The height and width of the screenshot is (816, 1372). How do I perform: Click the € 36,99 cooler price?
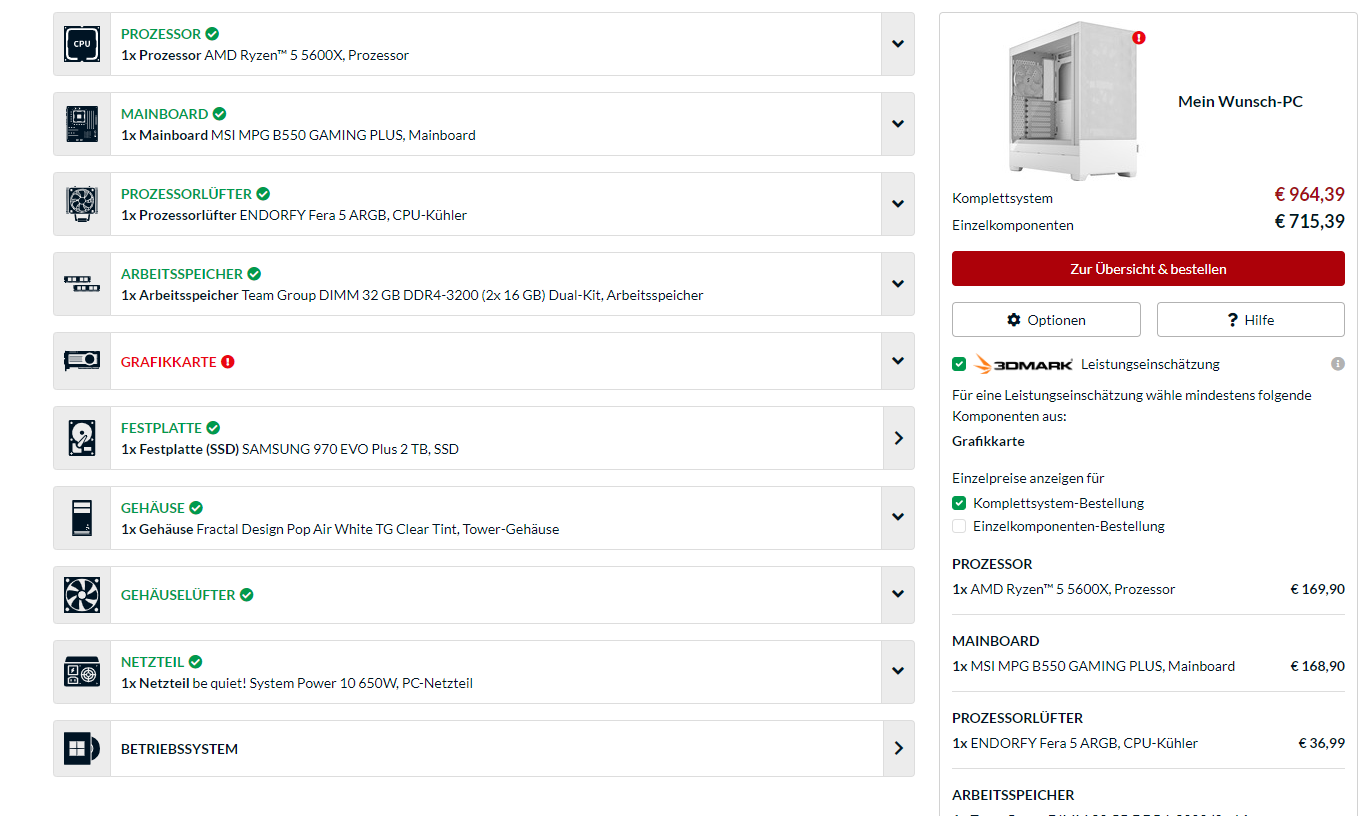(1321, 743)
